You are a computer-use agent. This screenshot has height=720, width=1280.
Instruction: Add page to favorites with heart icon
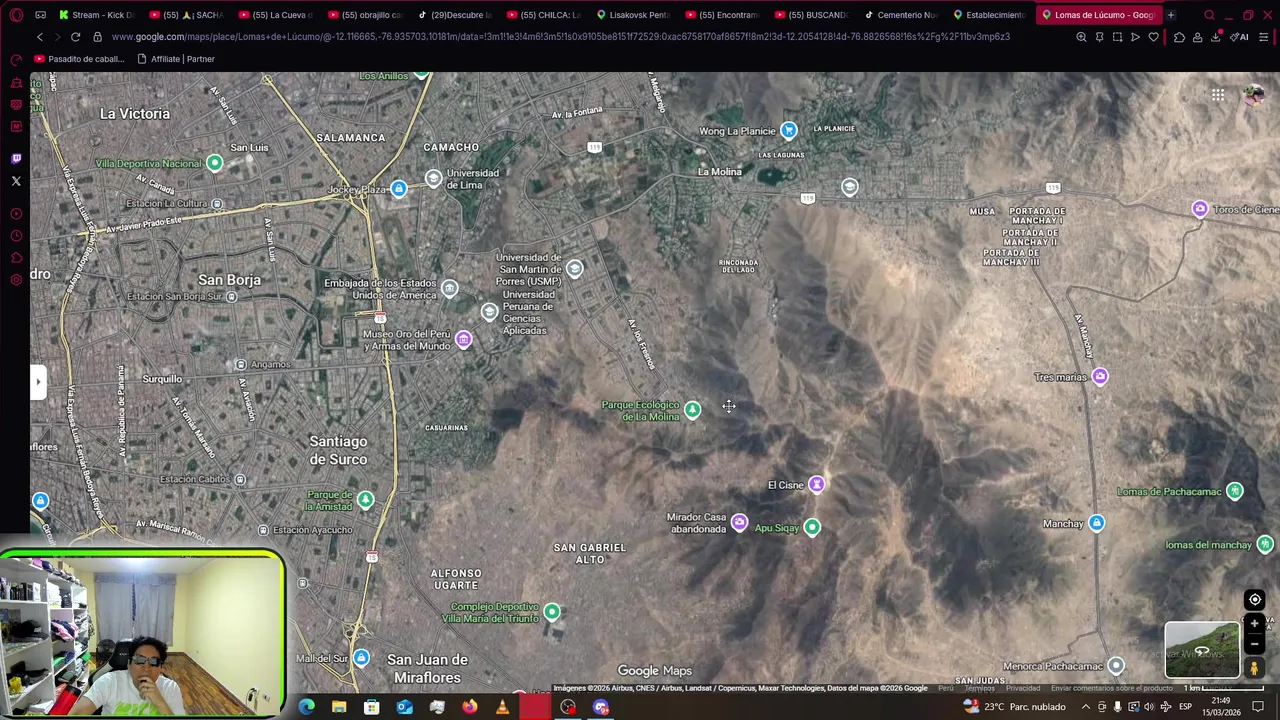tap(1153, 37)
